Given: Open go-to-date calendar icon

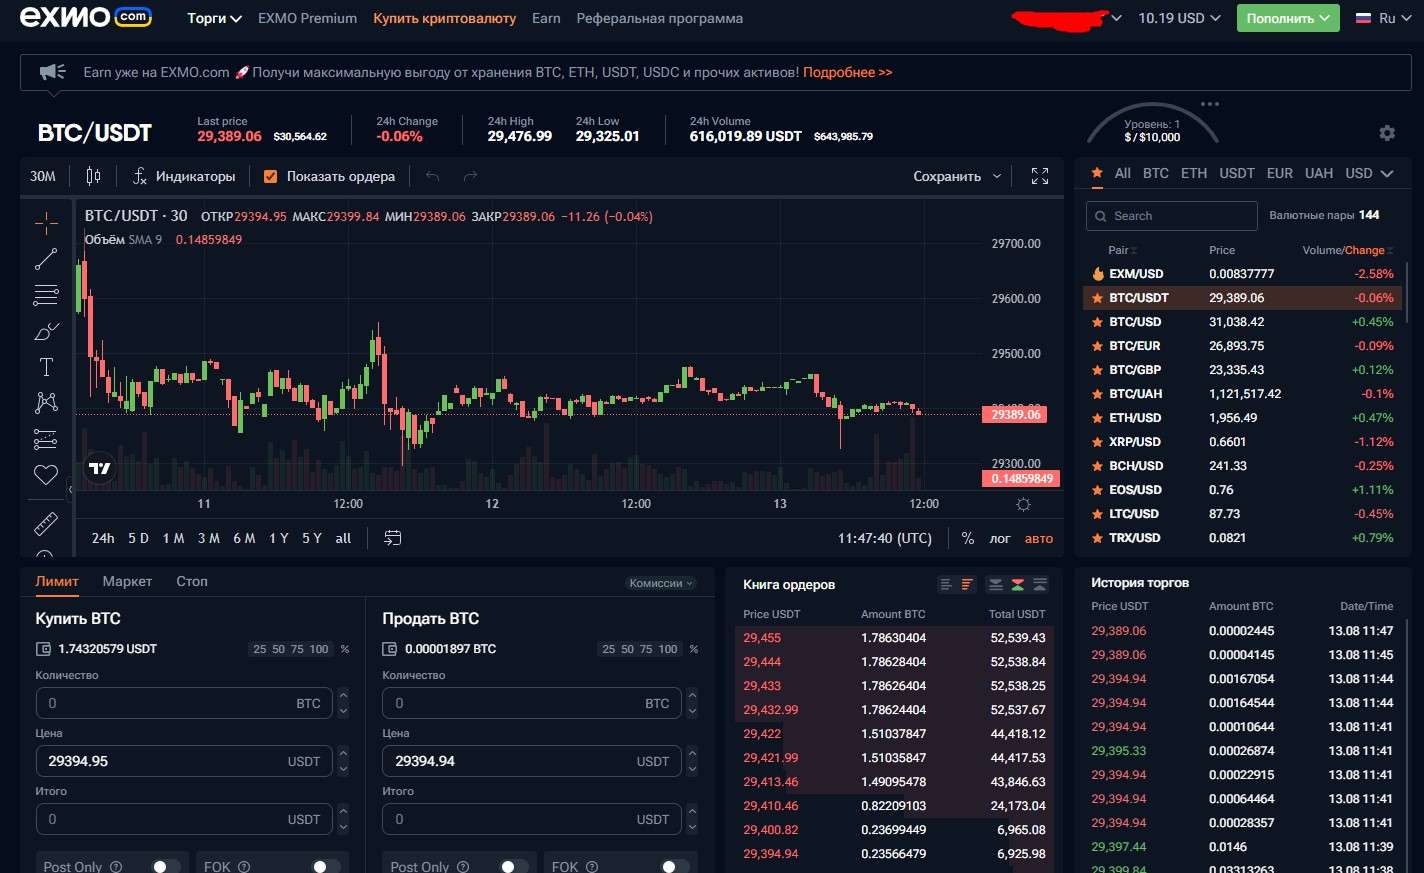Looking at the screenshot, I should 393,538.
